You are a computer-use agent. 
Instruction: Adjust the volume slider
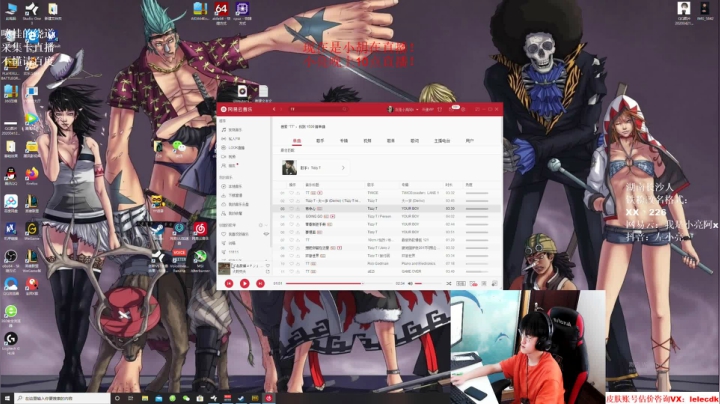click(x=428, y=284)
